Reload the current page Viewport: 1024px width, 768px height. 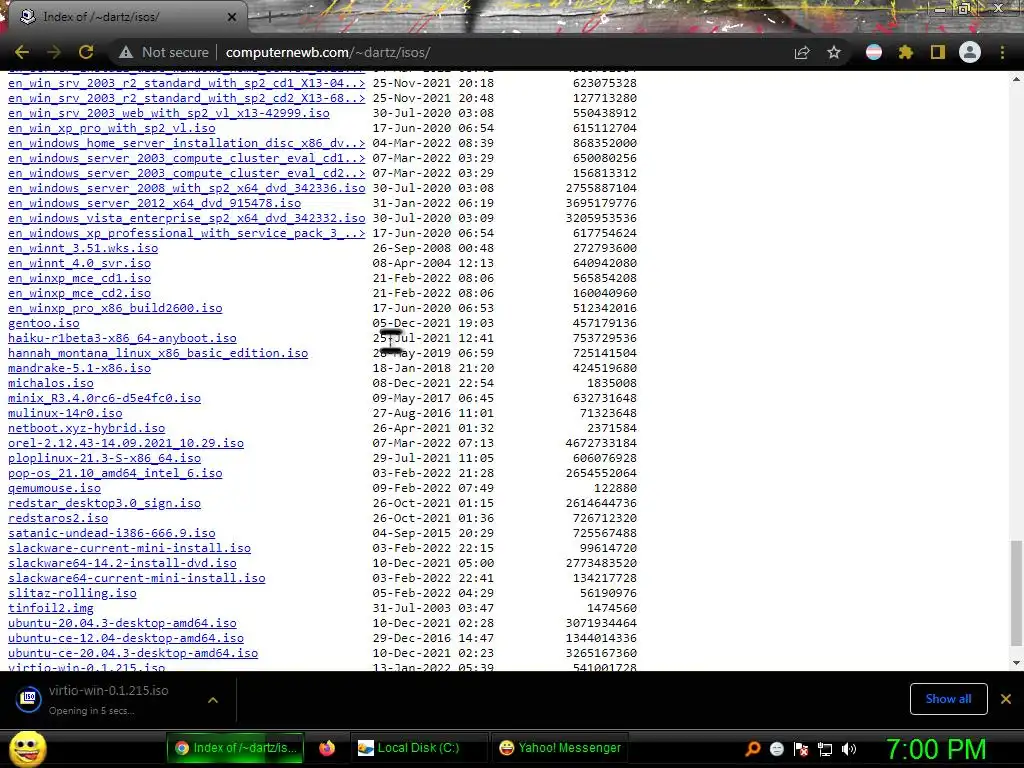[86, 52]
